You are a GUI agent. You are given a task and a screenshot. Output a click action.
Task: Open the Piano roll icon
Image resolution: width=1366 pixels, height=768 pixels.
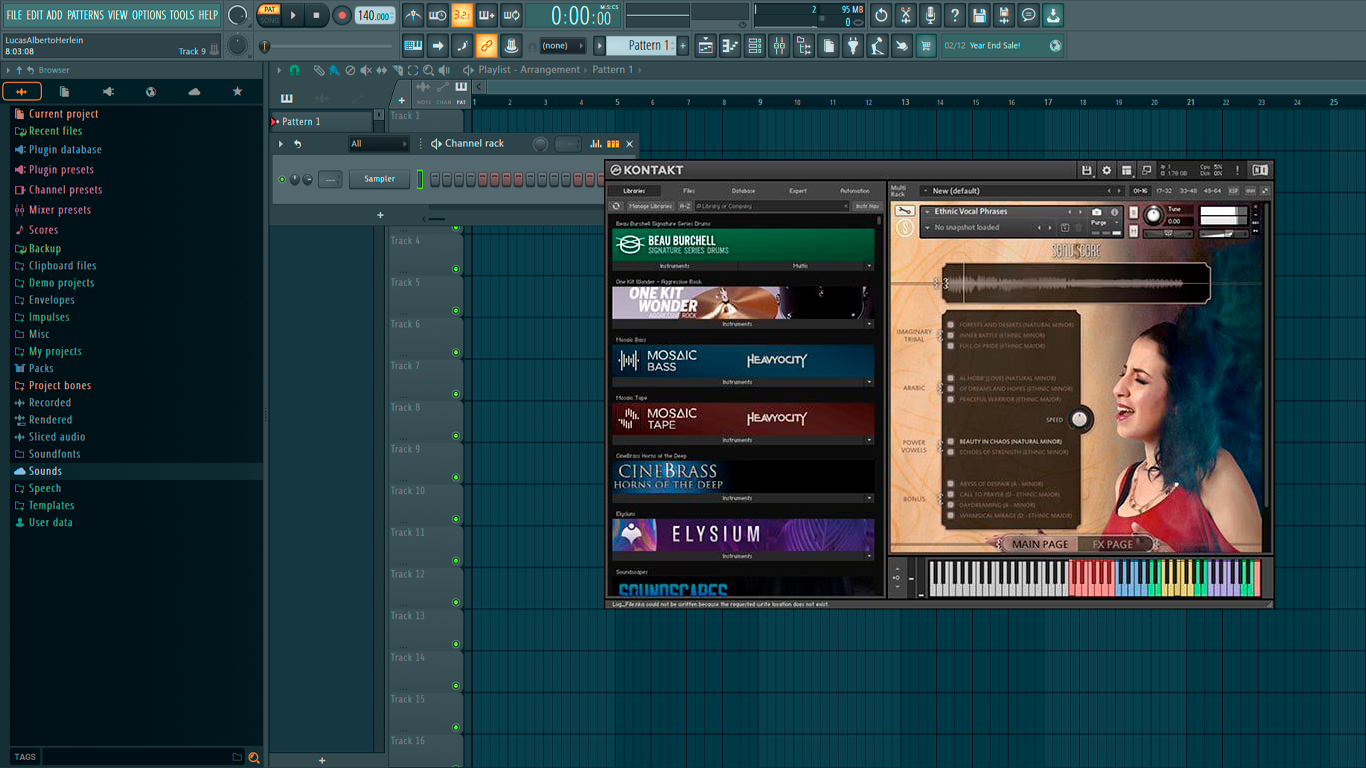(x=730, y=45)
